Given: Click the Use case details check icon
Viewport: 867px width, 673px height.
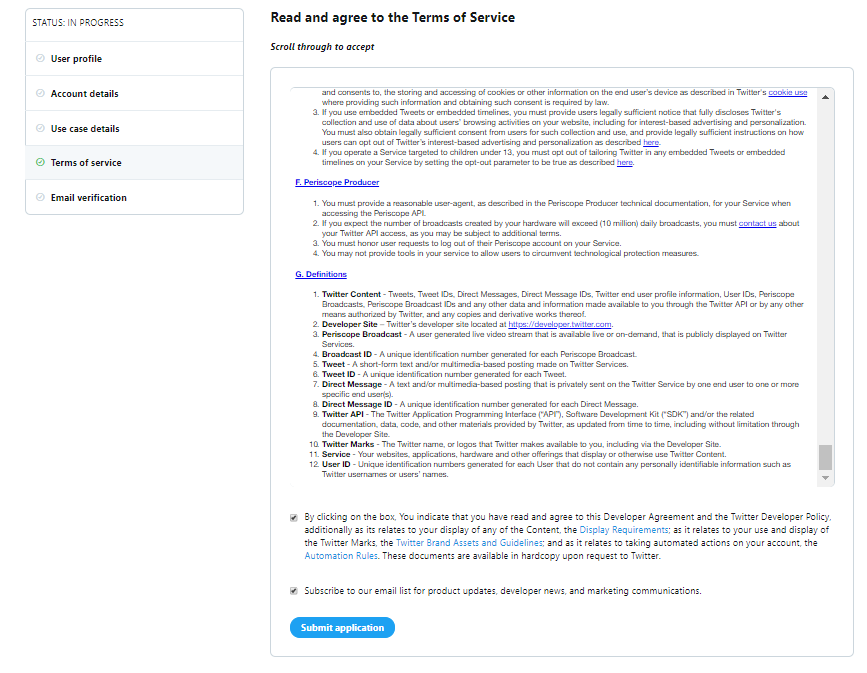Looking at the screenshot, I should [x=40, y=128].
